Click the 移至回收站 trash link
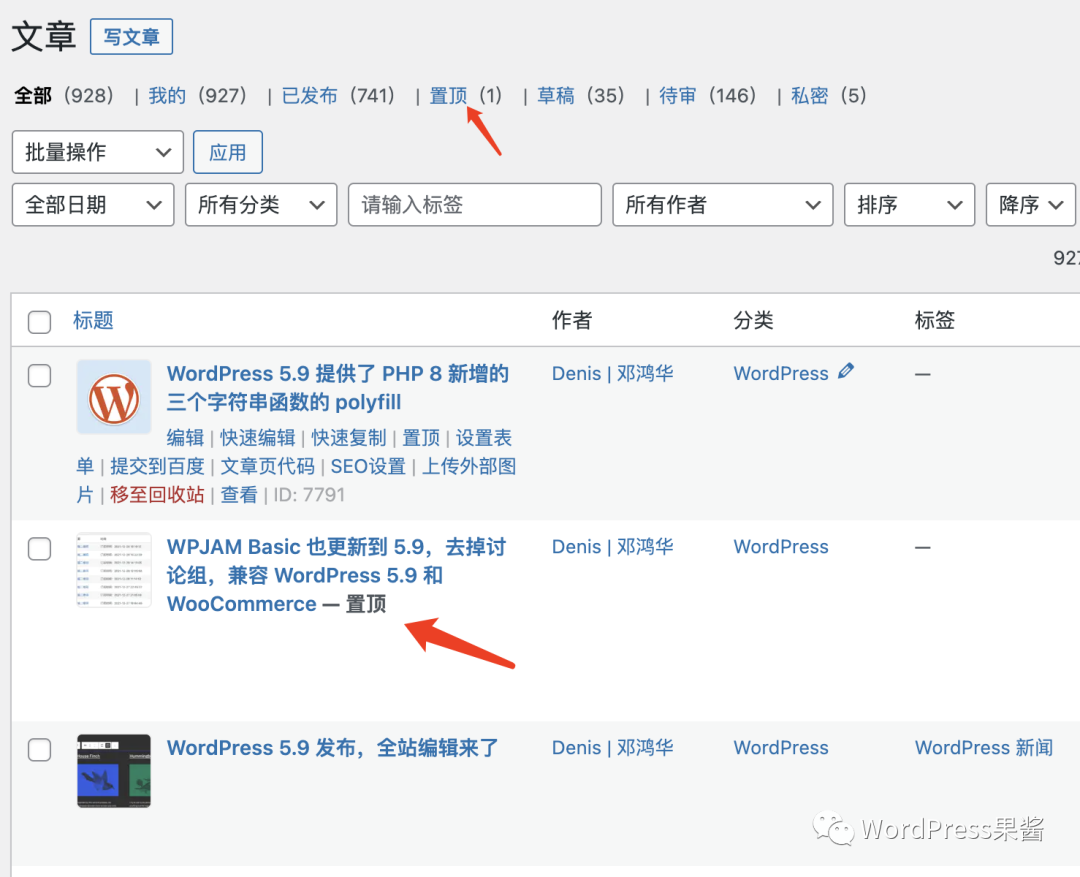The width and height of the screenshot is (1080, 877). tap(157, 495)
